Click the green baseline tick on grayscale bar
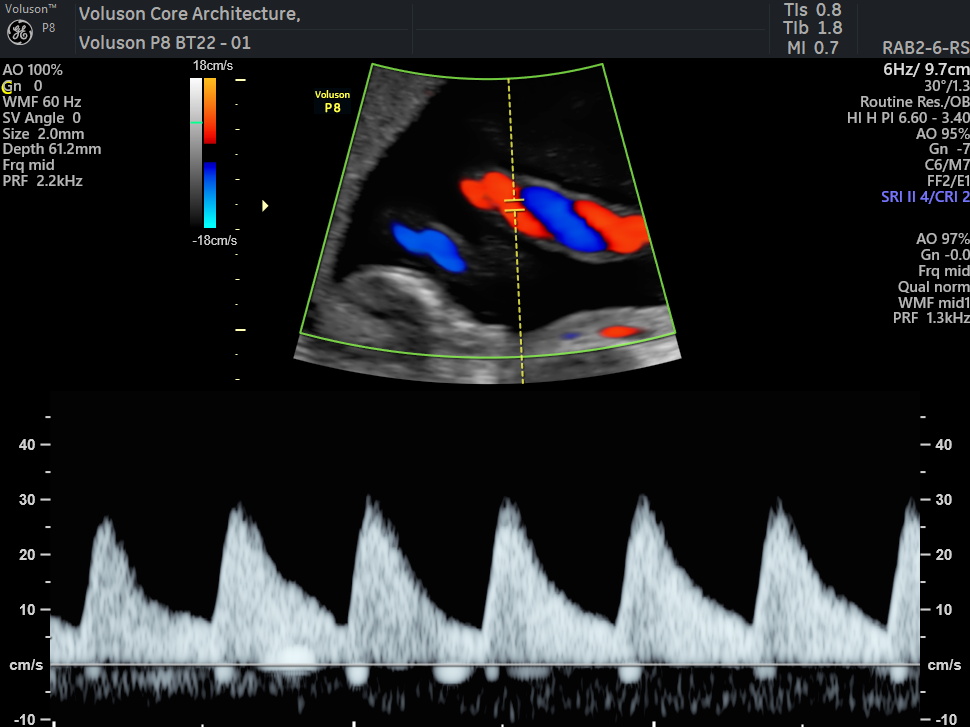Viewport: 970px width, 727px height. (x=196, y=122)
